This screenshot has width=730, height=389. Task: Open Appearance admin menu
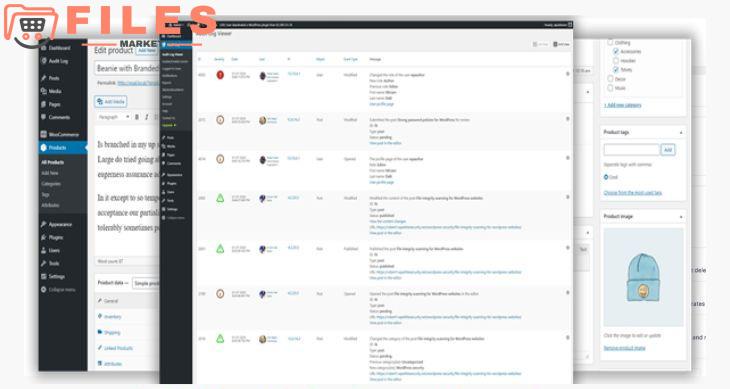pyautogui.click(x=56, y=224)
